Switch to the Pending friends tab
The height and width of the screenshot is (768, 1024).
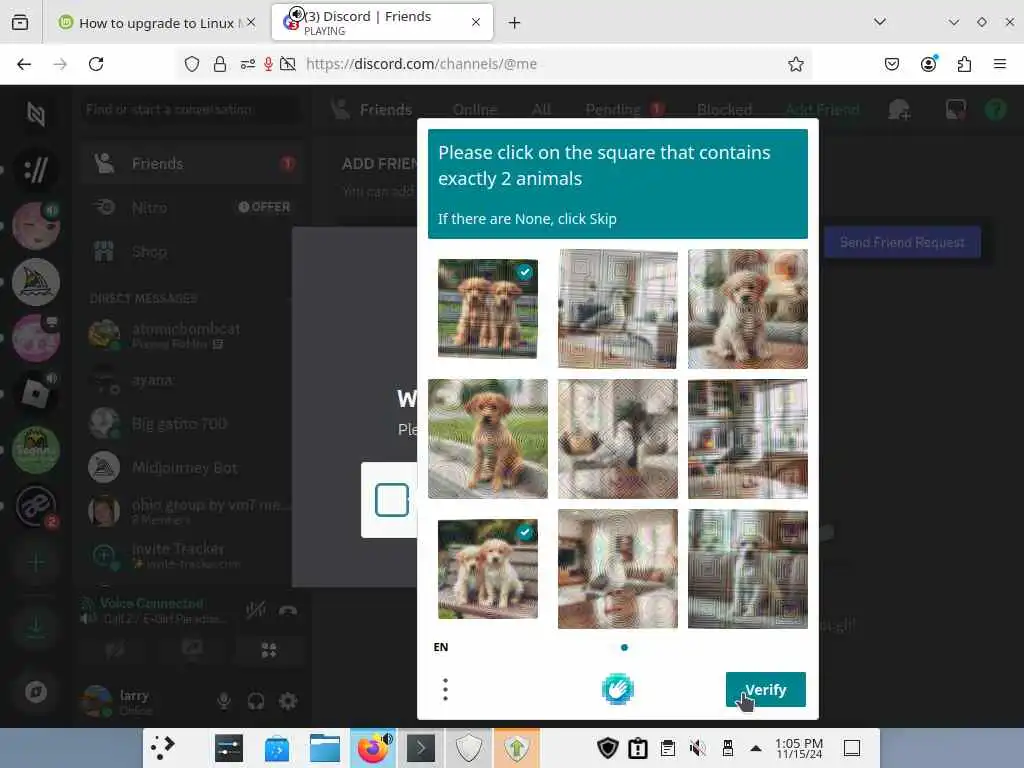pyautogui.click(x=624, y=110)
